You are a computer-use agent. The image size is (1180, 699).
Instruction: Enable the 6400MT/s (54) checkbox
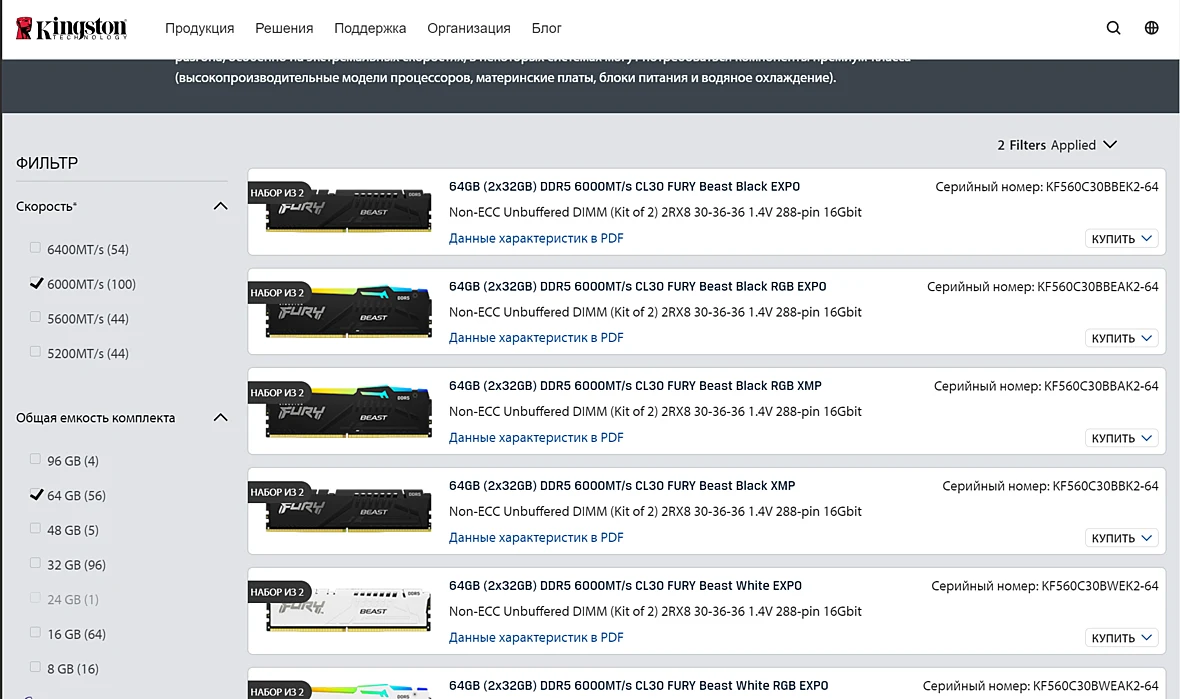pyautogui.click(x=35, y=248)
